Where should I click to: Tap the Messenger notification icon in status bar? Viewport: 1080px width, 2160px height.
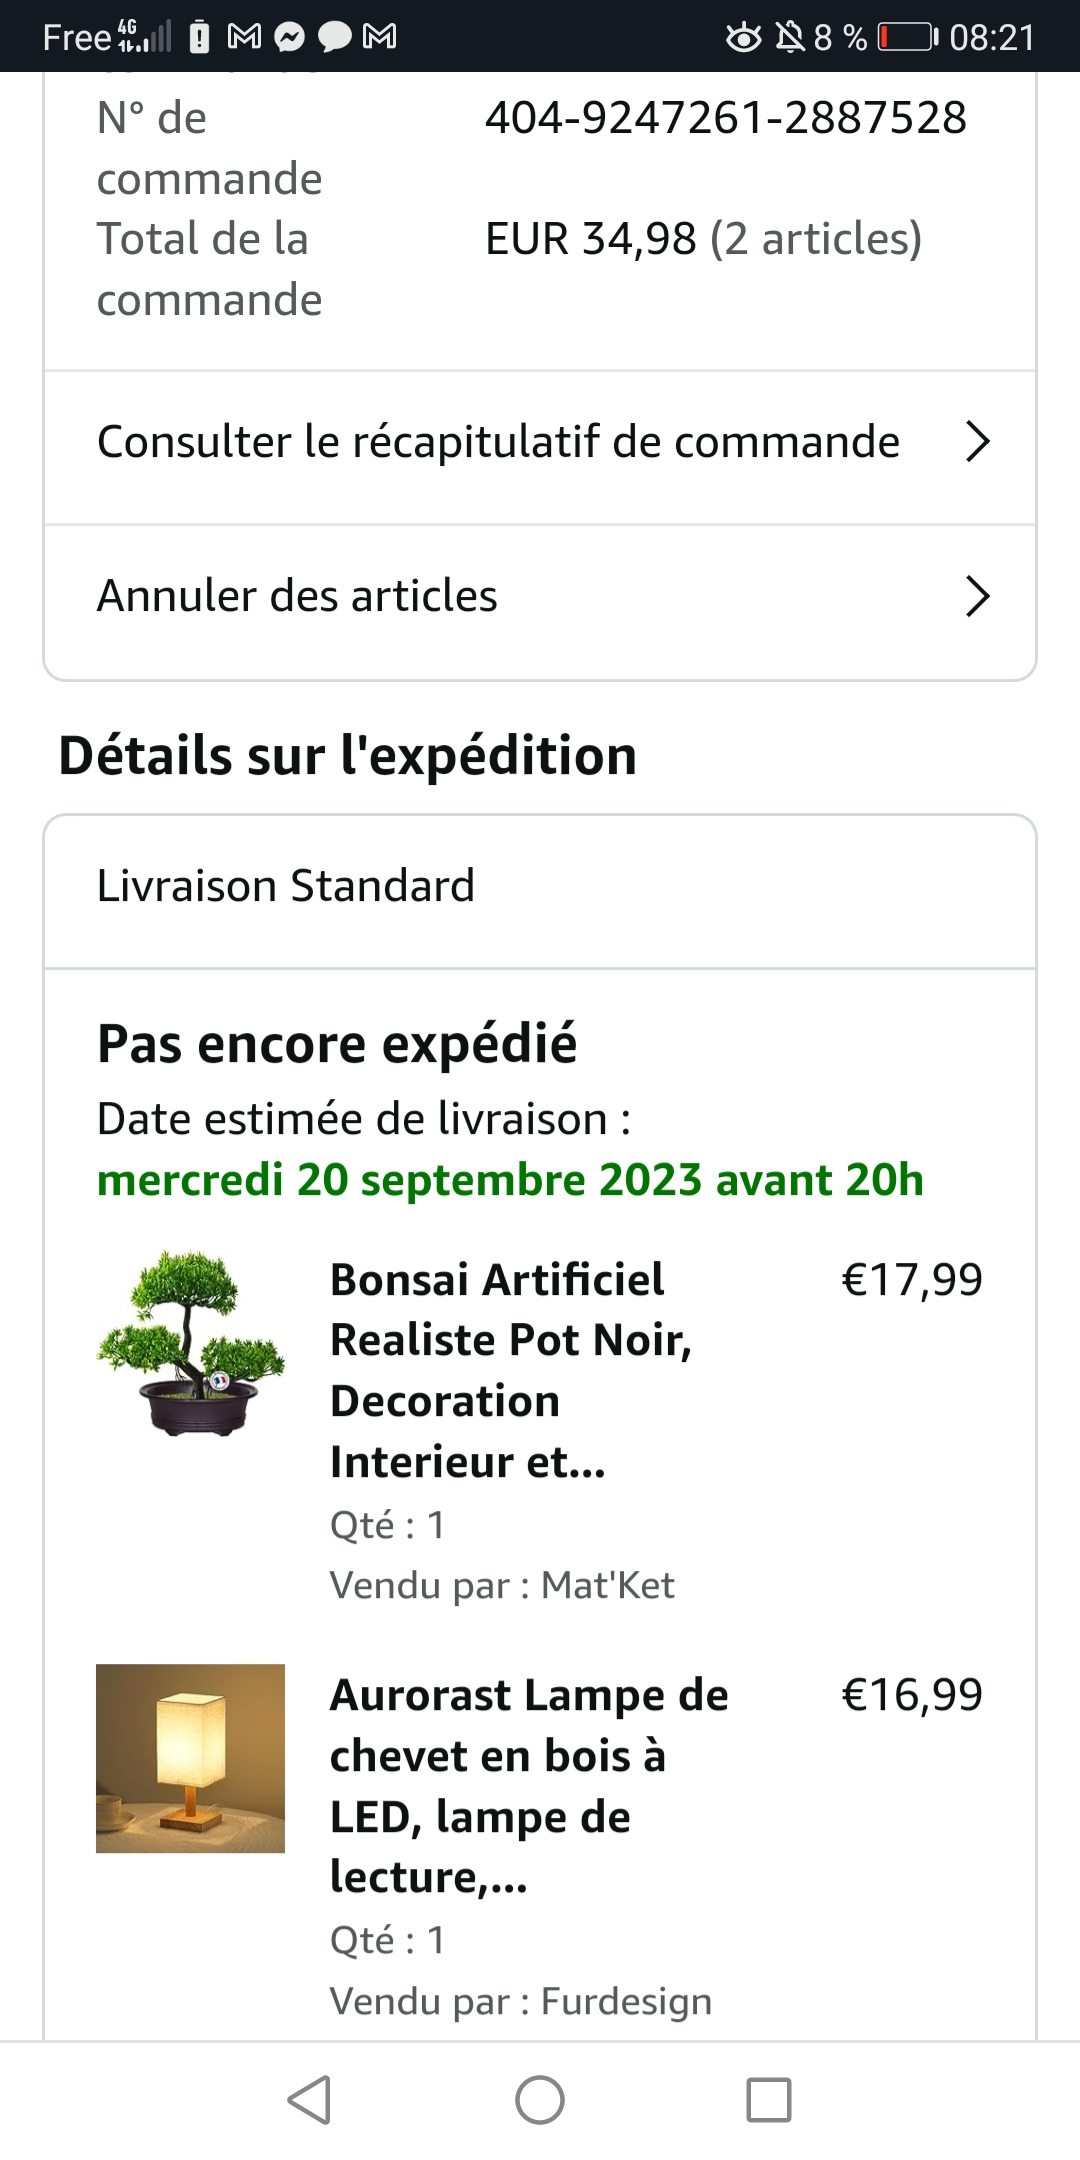click(290, 37)
